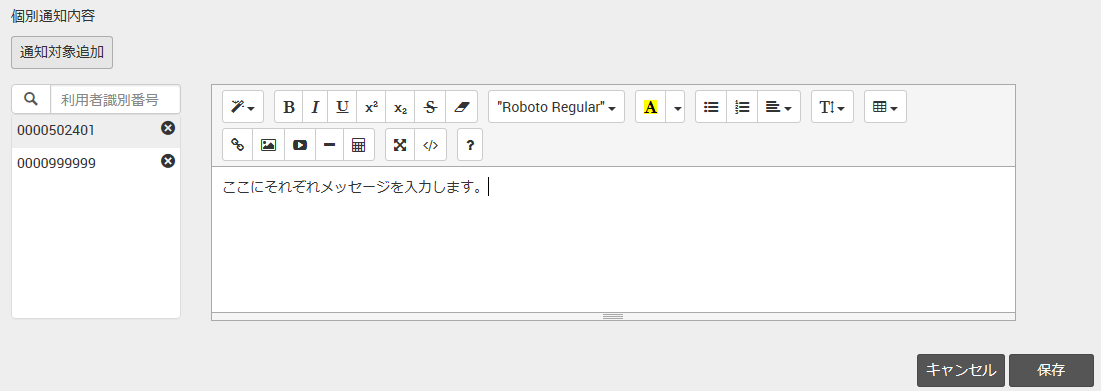Clear formatting with the eraser icon
Screen dimensions: 1101x391
point(461,107)
